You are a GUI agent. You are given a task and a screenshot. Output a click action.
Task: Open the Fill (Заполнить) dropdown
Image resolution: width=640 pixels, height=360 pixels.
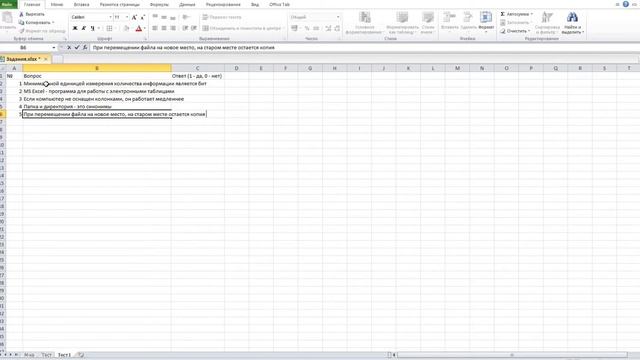pos(515,22)
